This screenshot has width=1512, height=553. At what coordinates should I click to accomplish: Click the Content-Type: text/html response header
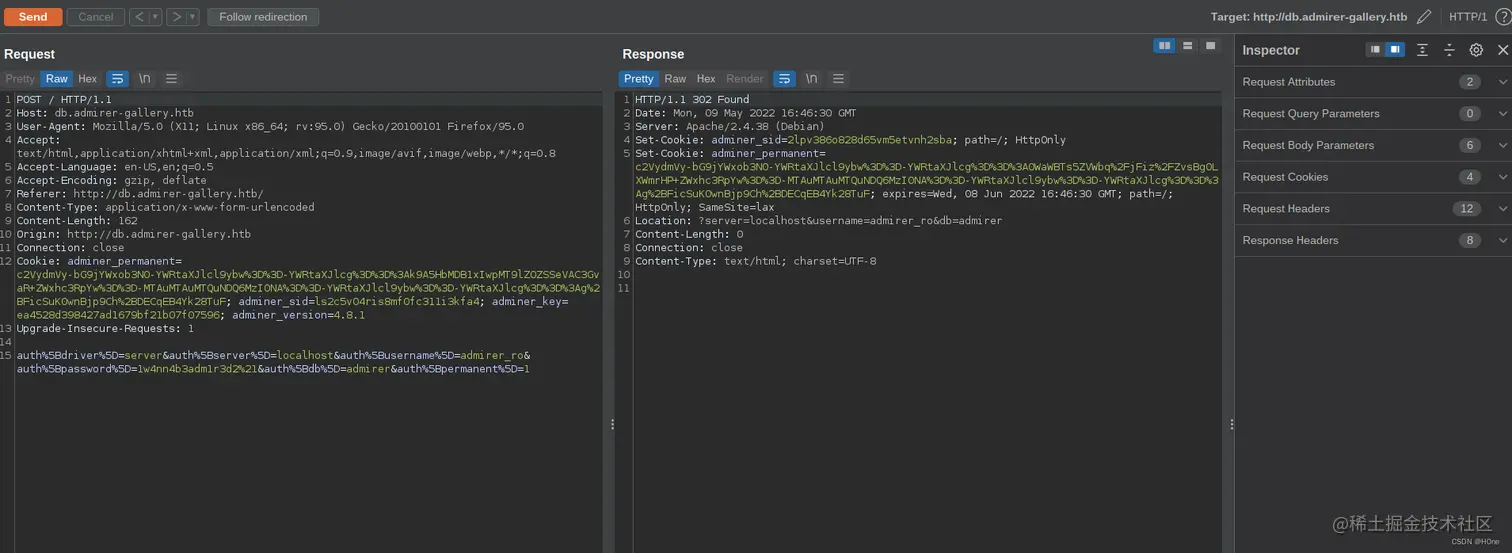[755, 261]
